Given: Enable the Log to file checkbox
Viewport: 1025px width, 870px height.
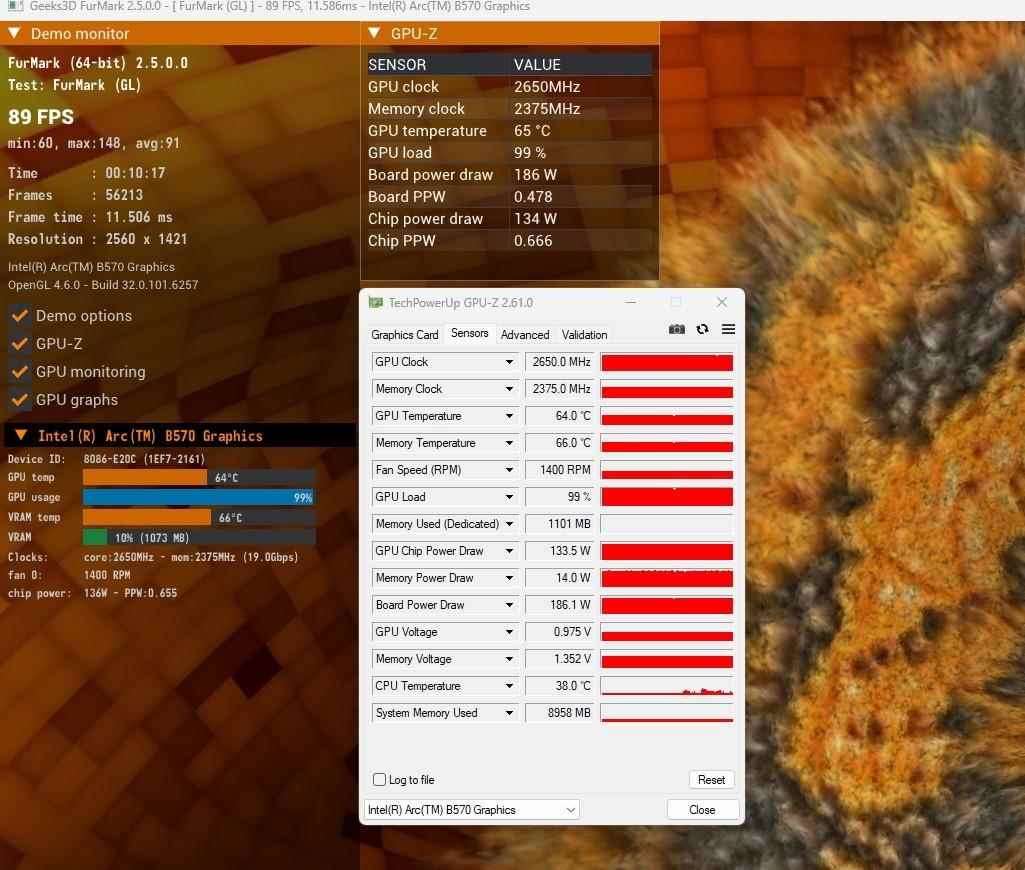Looking at the screenshot, I should 379,779.
